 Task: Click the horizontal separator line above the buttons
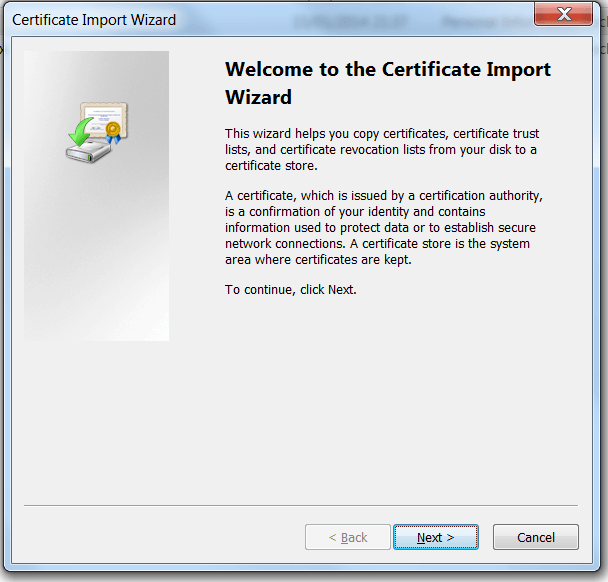300,505
